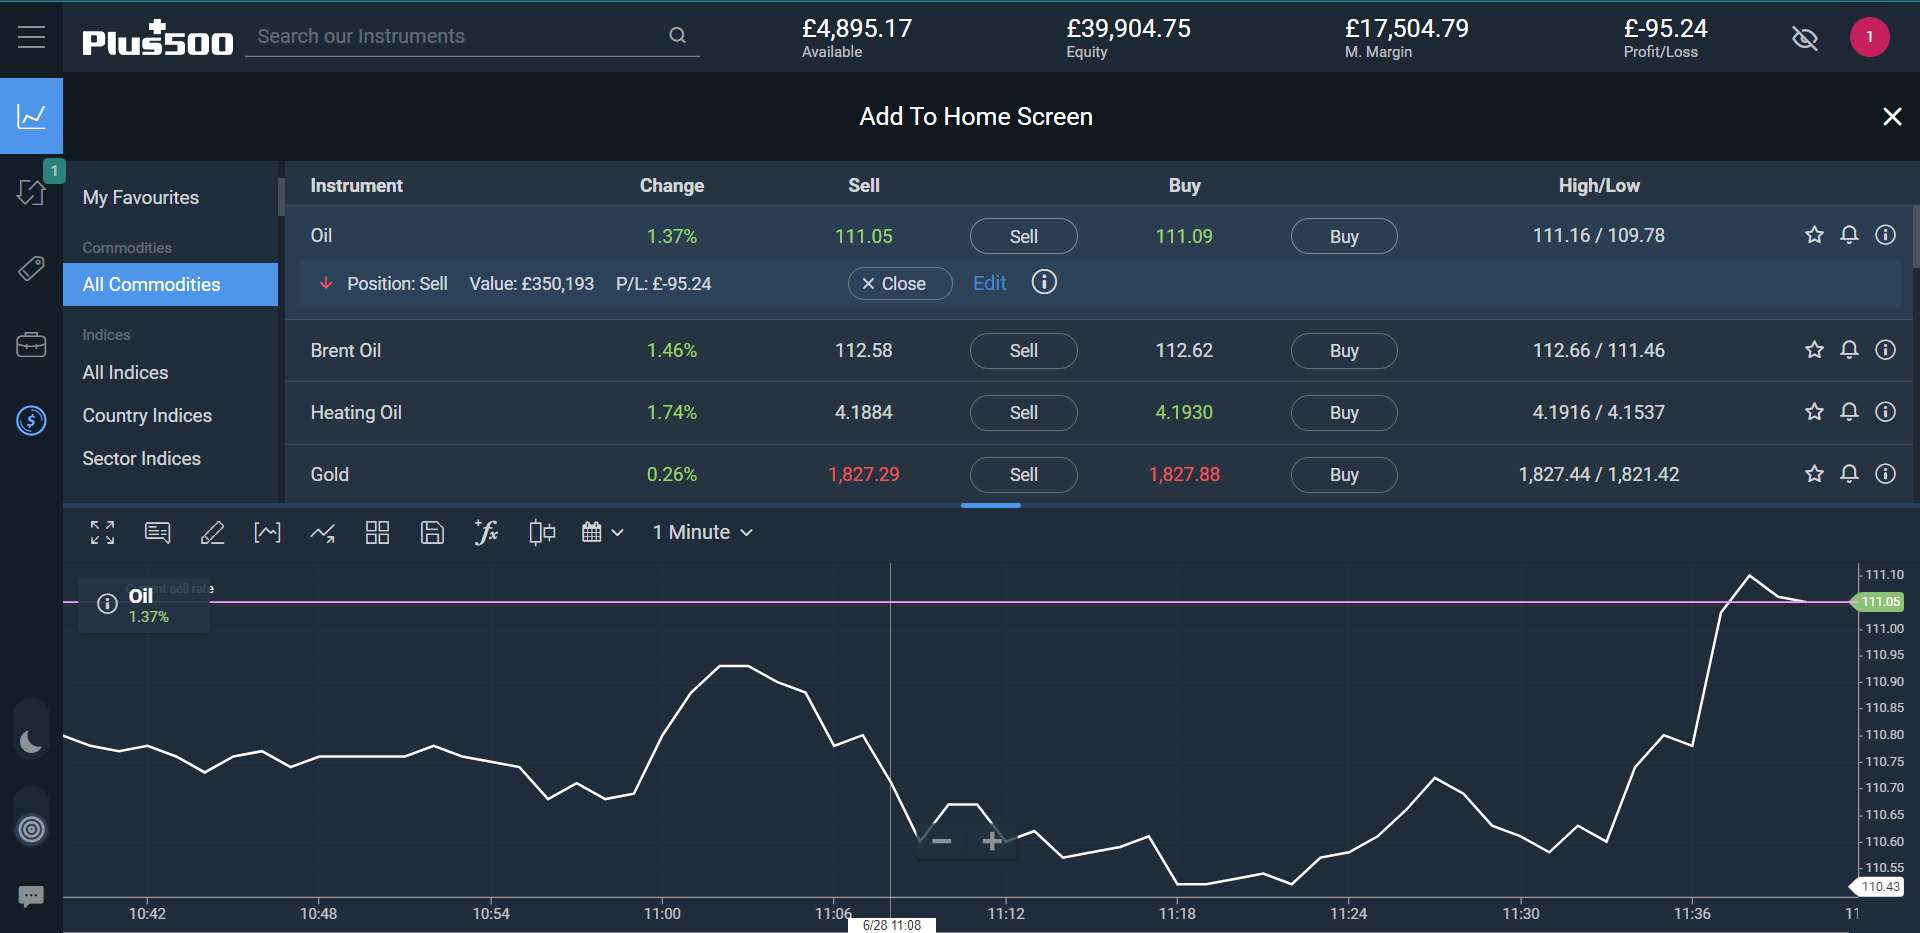The height and width of the screenshot is (933, 1920).
Task: Add Oil to favourites star
Action: tap(1814, 235)
